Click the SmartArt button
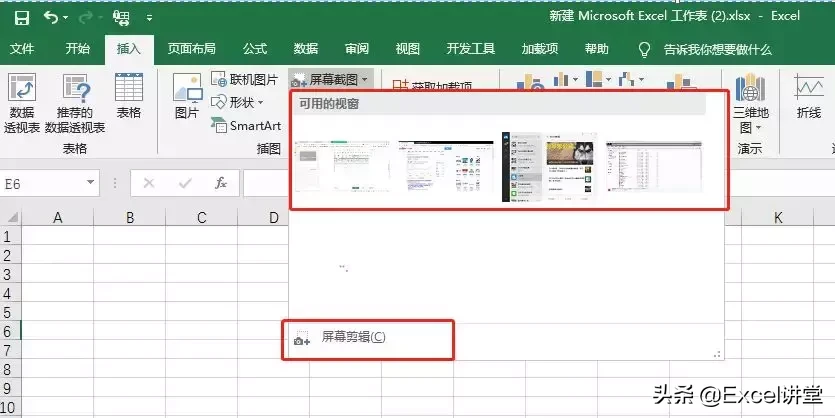 tap(246, 126)
